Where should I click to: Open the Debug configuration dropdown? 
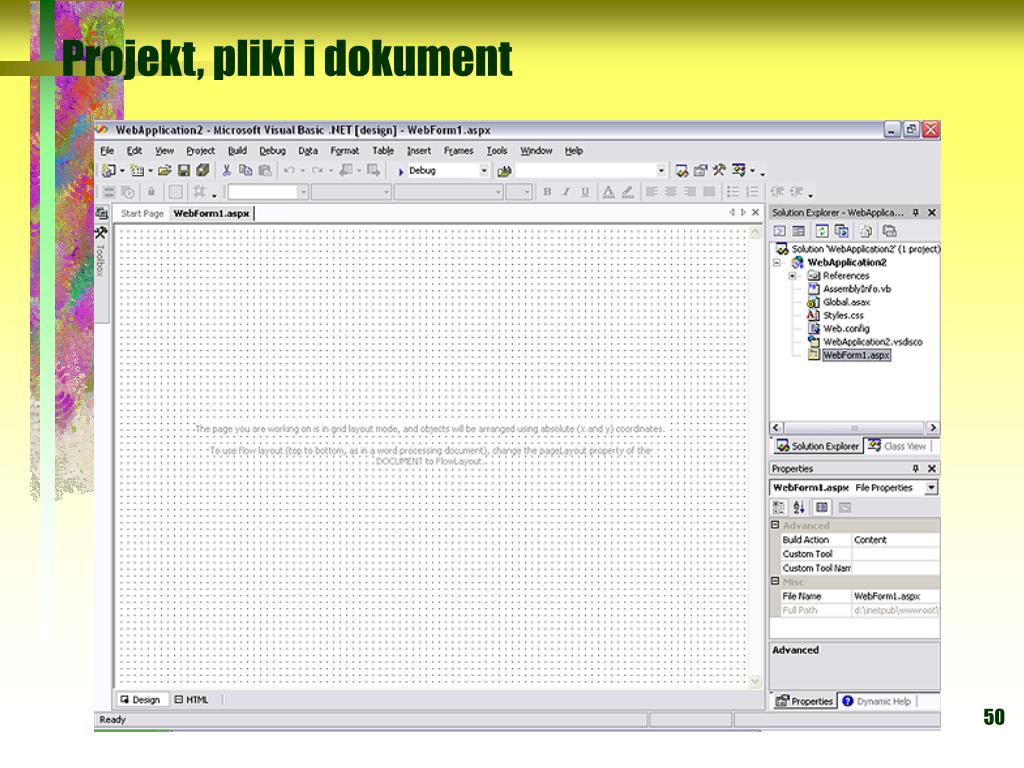click(484, 171)
